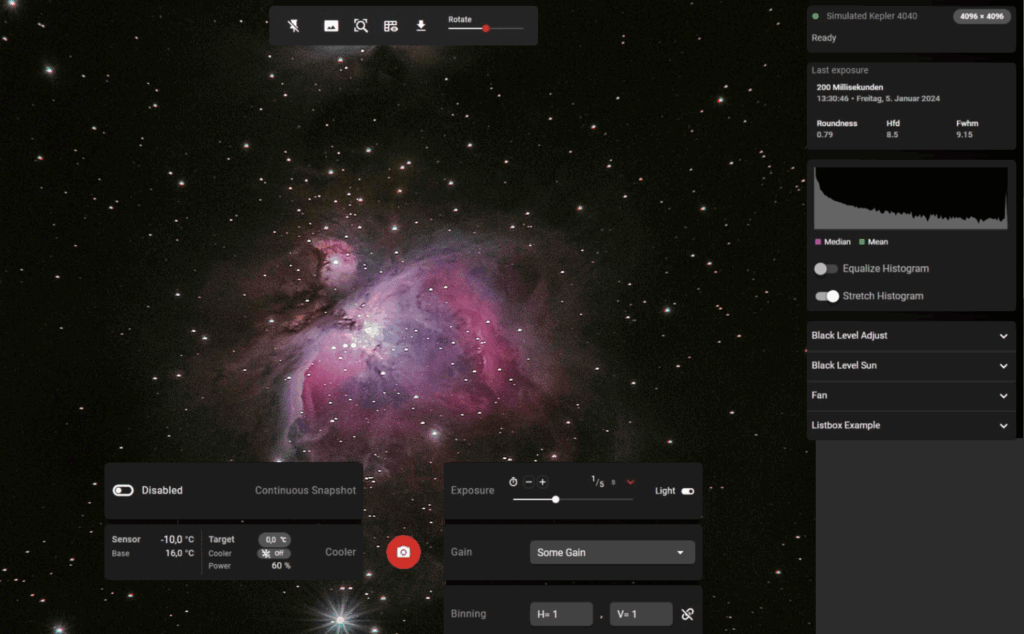Toggle the Light frame switch
The height and width of the screenshot is (634, 1024).
[688, 491]
